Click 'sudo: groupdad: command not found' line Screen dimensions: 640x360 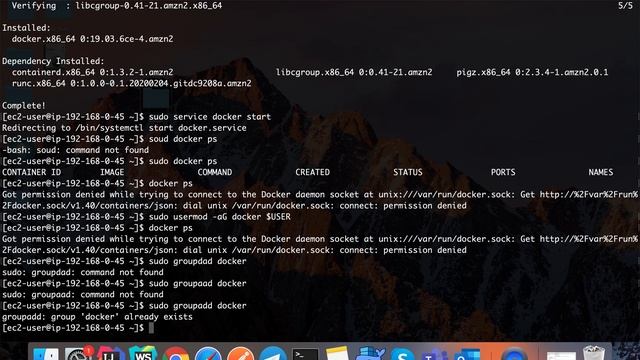pyautogui.click(x=82, y=272)
